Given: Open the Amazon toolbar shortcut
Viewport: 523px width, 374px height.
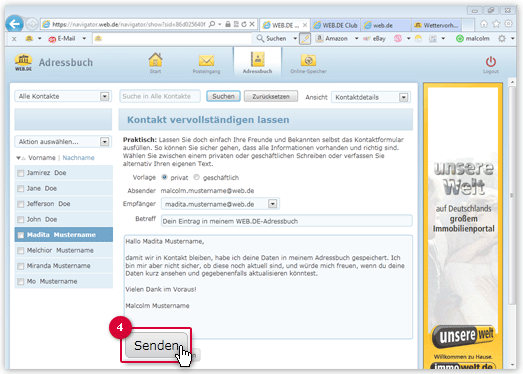Looking at the screenshot, I should tap(332, 39).
